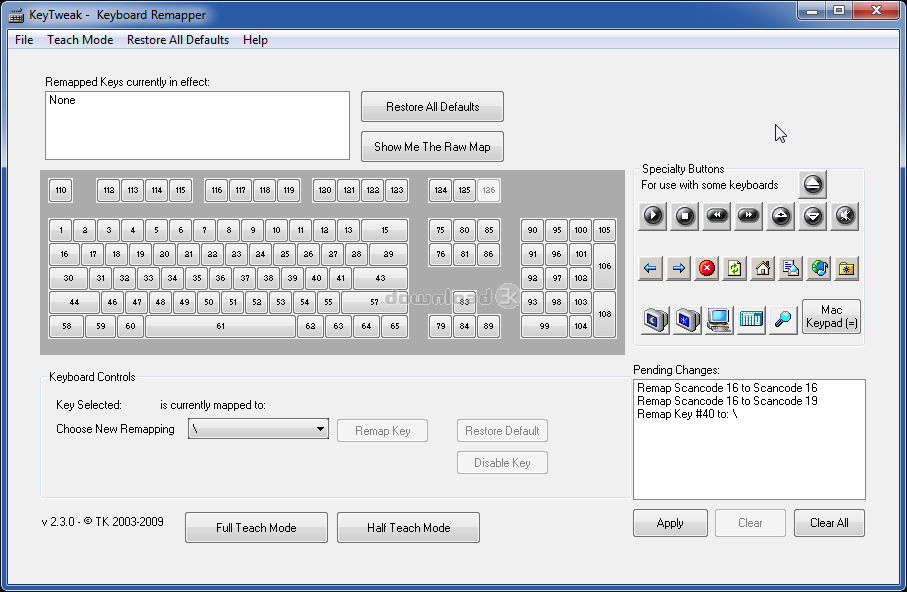907x592 pixels.
Task: Click the Search magnifier specialty button
Action: (x=783, y=319)
